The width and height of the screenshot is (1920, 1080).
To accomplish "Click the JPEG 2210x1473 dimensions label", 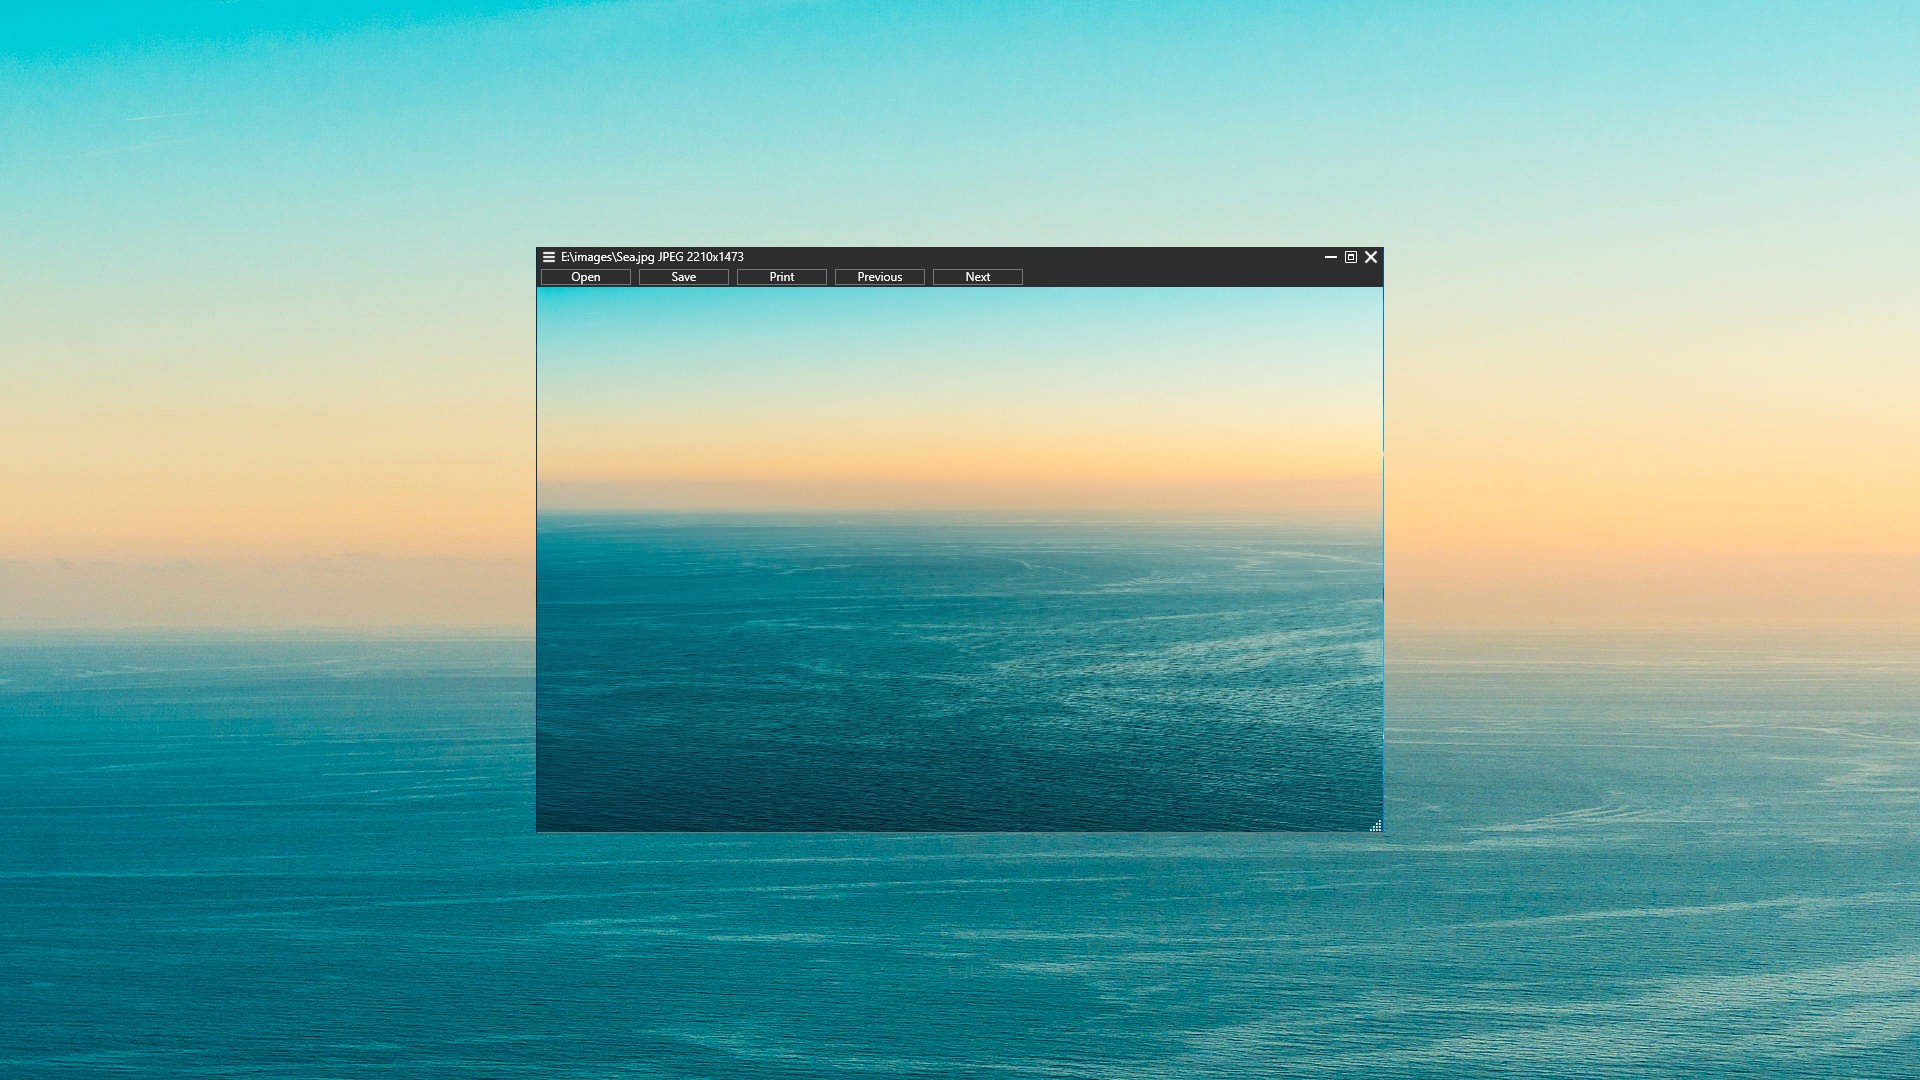I will pos(701,257).
